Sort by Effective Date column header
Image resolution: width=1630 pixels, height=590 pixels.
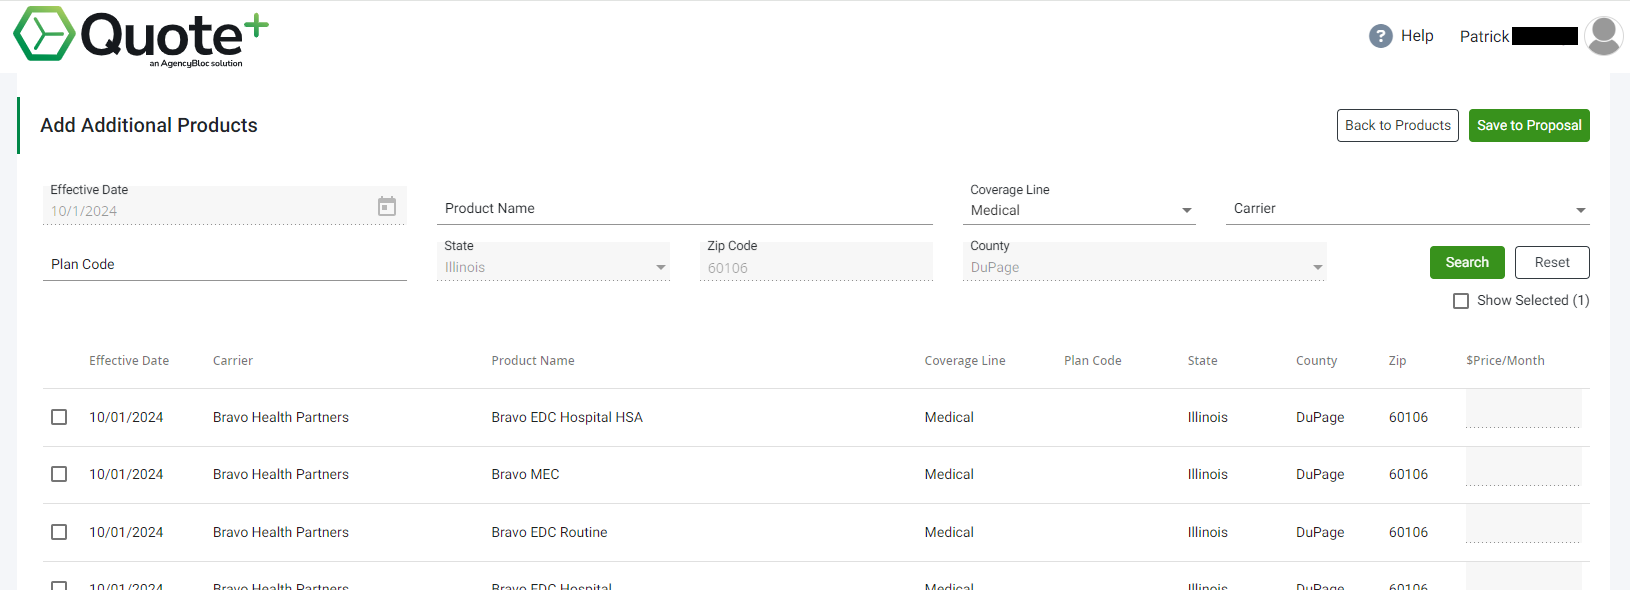pyautogui.click(x=129, y=361)
